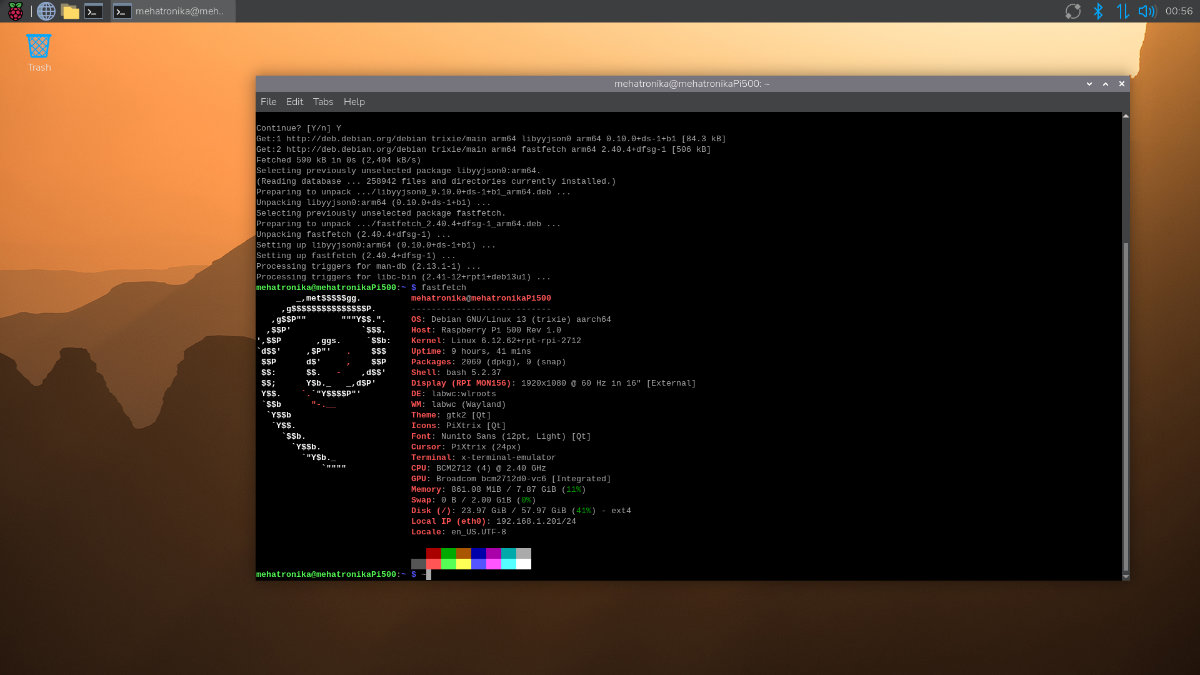Click the 'DE: labwc:wlroots' line
The image size is (1200, 675).
click(453, 395)
